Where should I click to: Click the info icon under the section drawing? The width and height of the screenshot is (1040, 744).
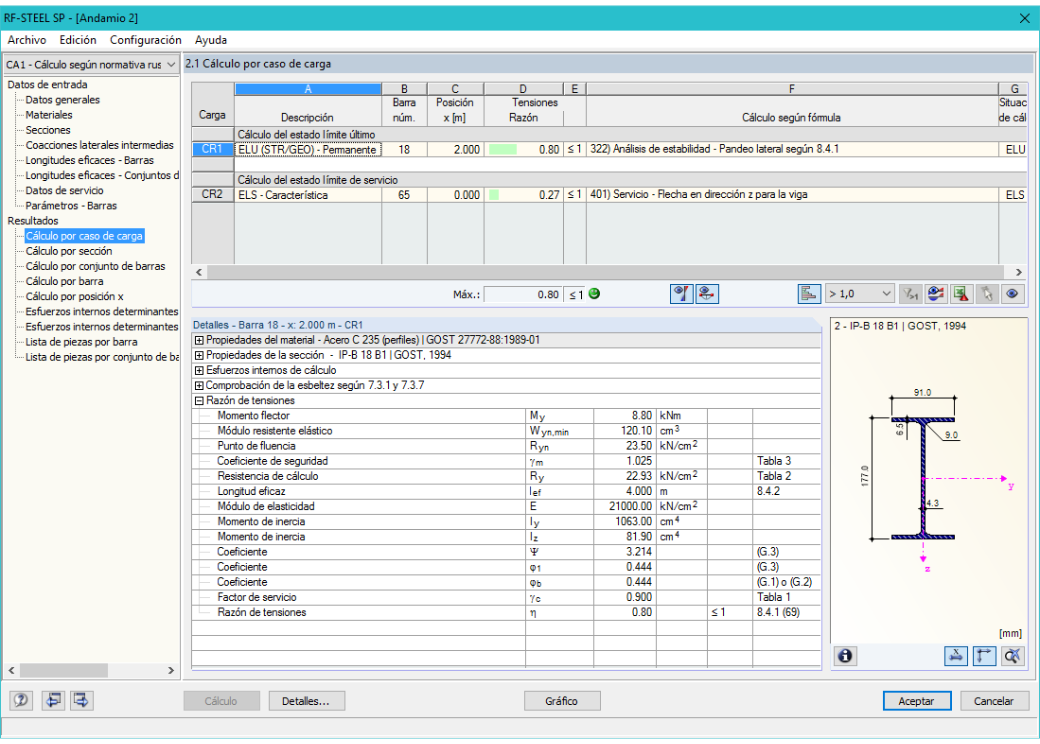845,656
